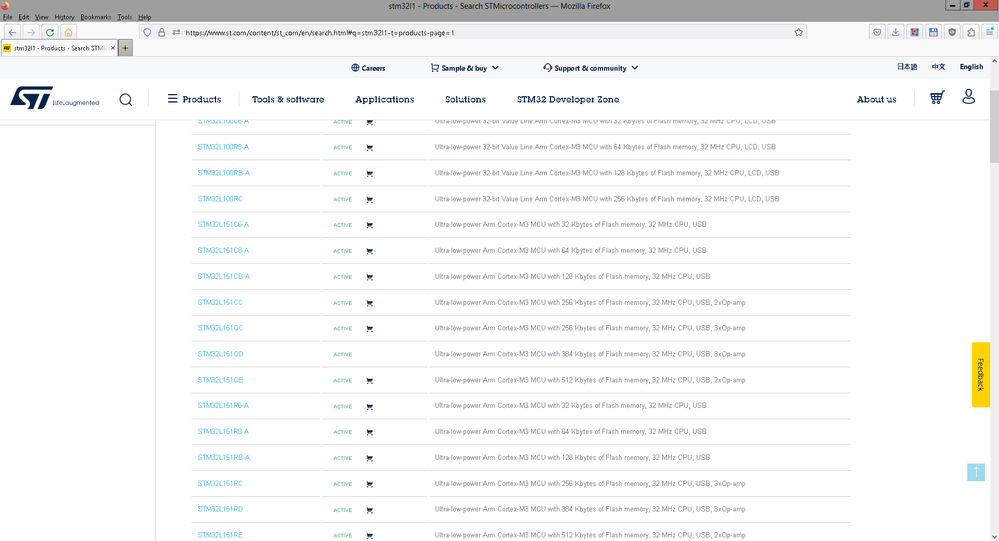
Task: Add STM32L100R8-A to cart
Action: point(370,147)
